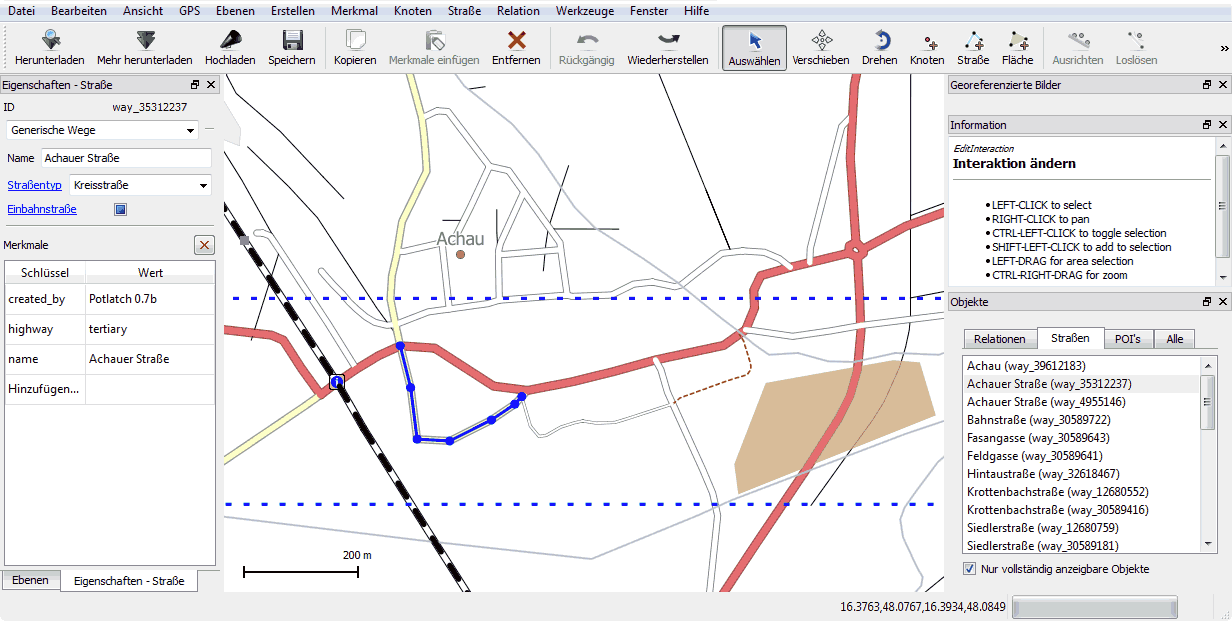
Task: Click the Entfernen delete icon
Action: coord(516,40)
